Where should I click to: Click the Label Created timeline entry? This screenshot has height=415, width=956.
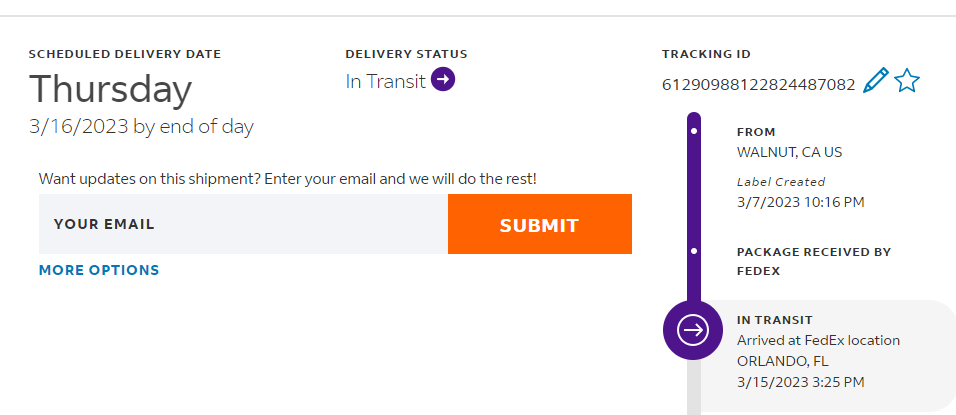pyautogui.click(x=781, y=182)
